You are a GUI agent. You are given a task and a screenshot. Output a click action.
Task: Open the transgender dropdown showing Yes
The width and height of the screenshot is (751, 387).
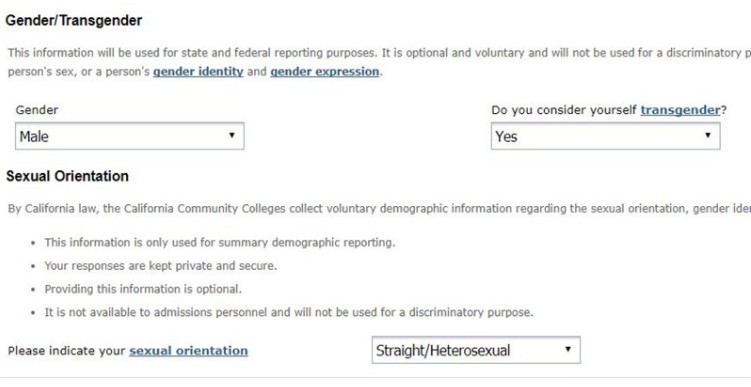tap(605, 136)
